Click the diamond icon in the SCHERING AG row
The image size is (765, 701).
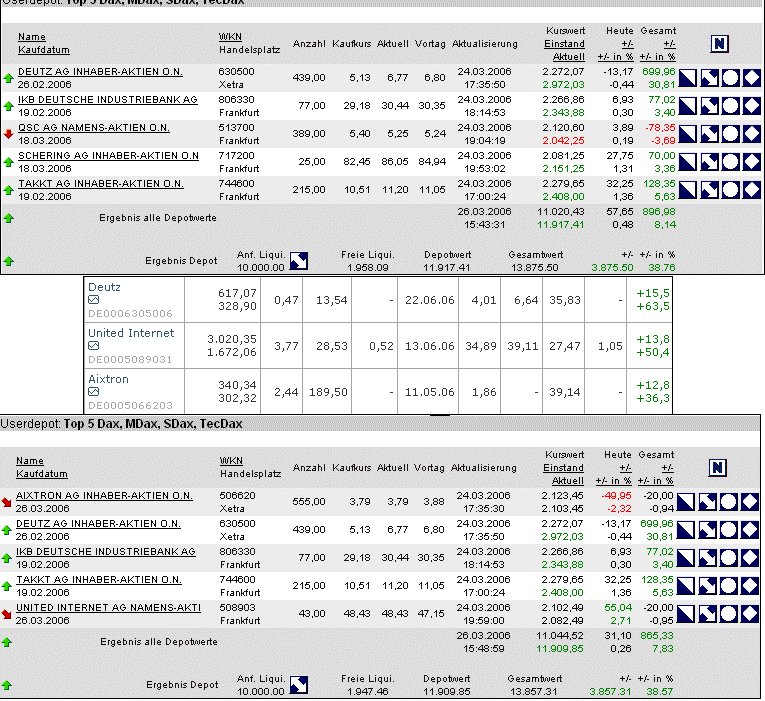(x=752, y=162)
